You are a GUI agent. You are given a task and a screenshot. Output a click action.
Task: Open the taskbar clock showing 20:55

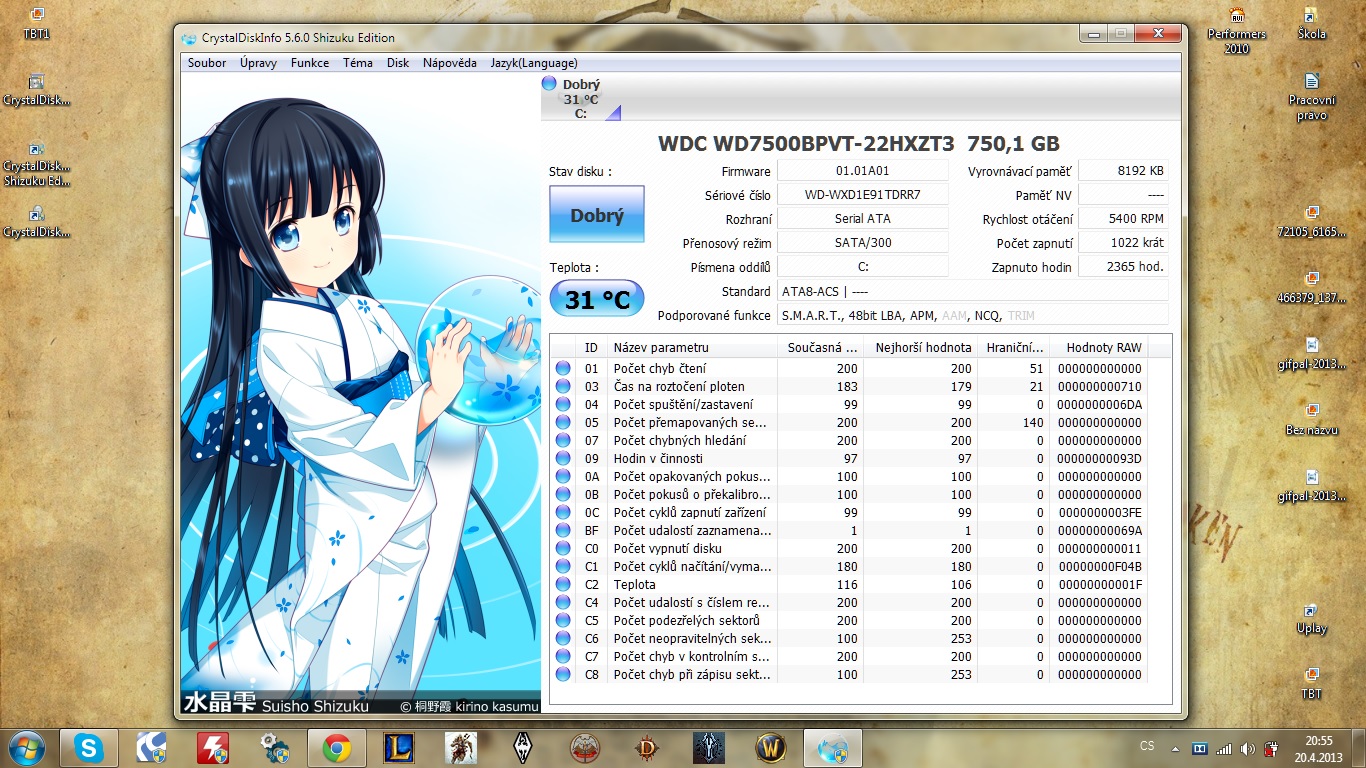(1320, 748)
